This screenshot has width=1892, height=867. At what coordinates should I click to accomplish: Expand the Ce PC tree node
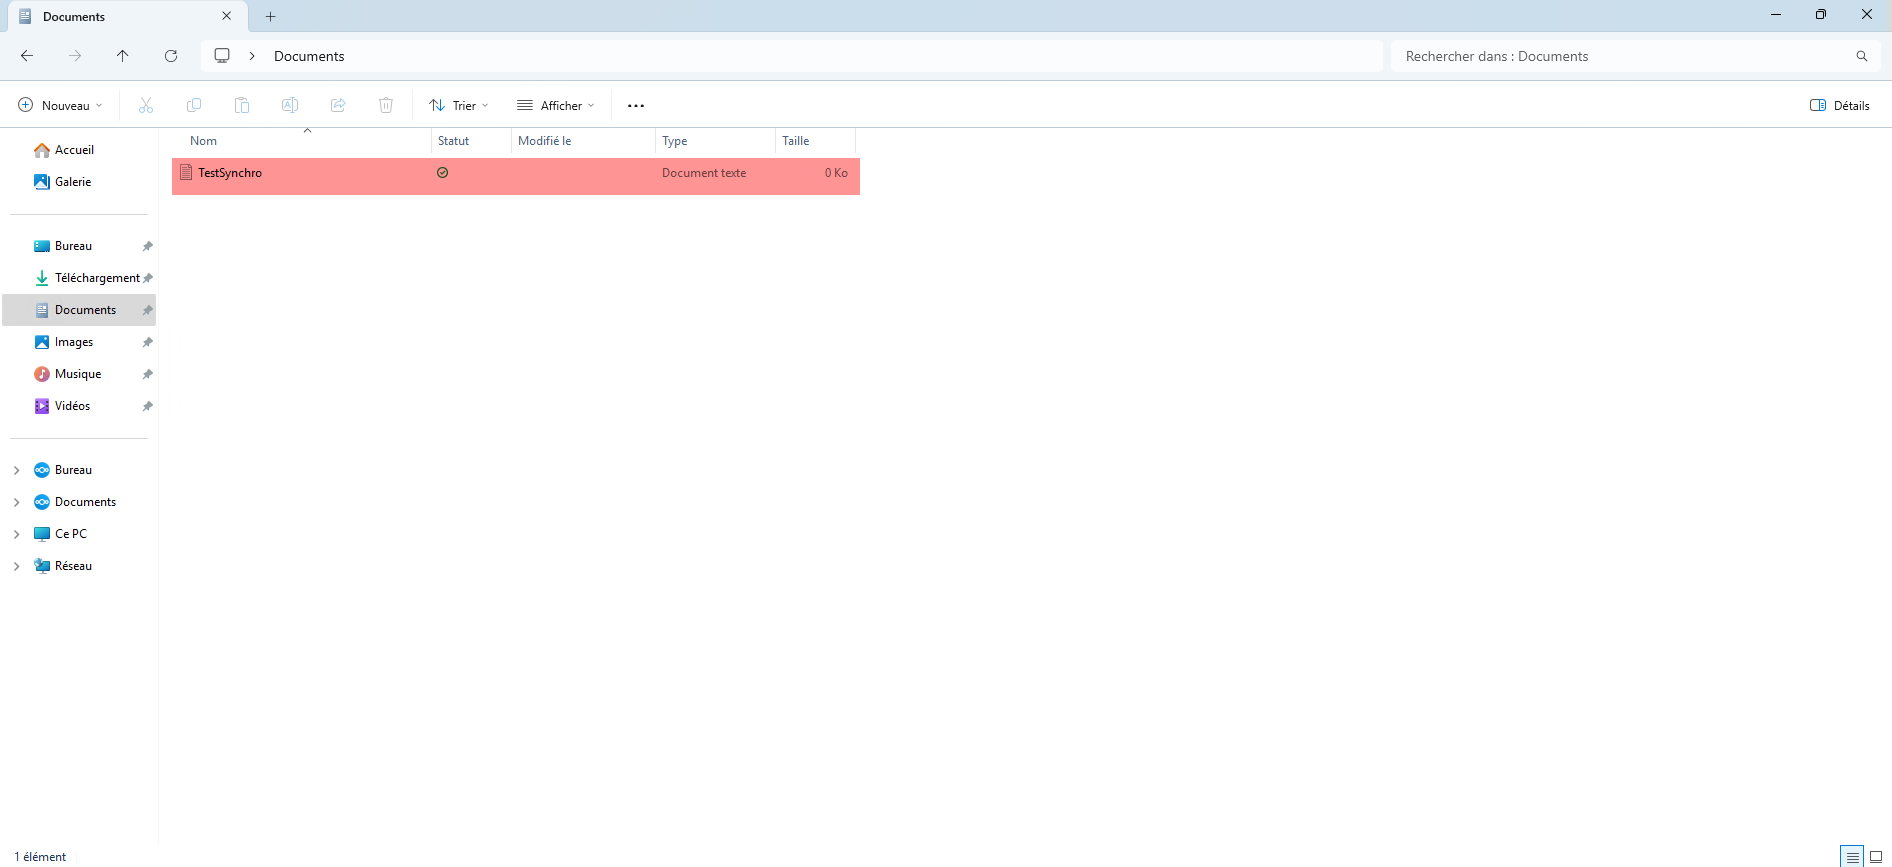tap(17, 534)
